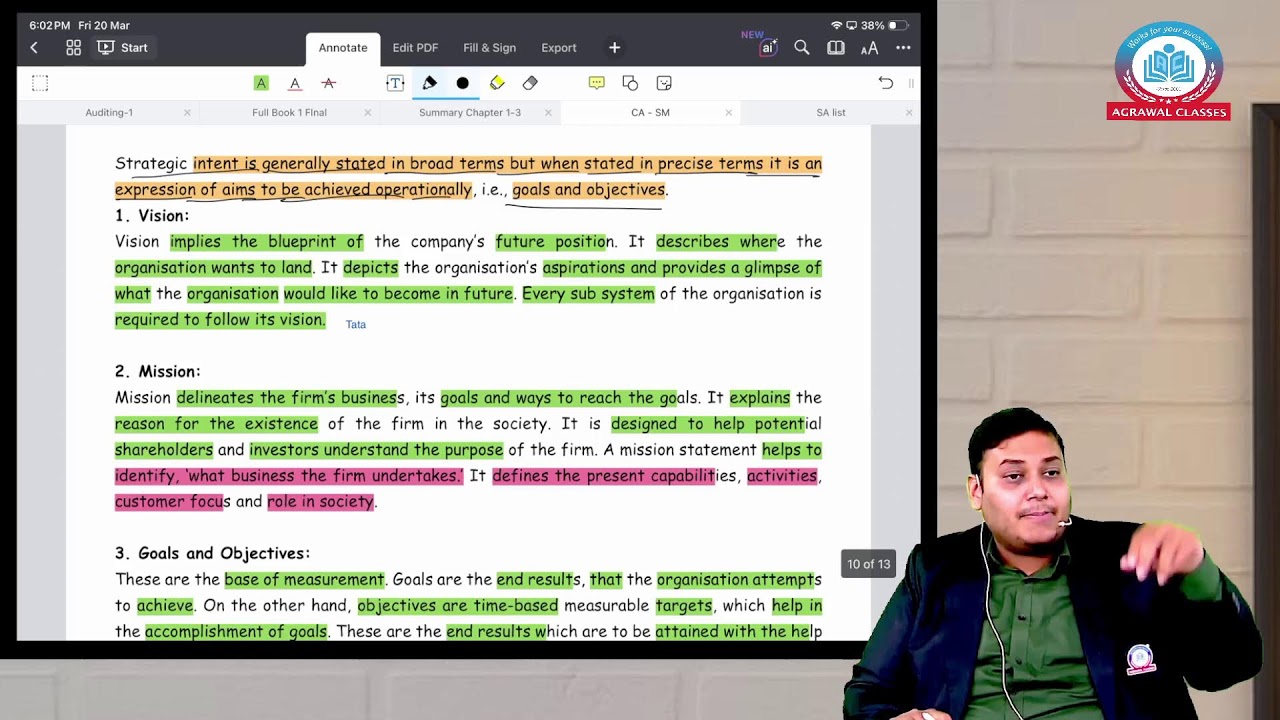Click the '2. Mission:' heading
Screen dimensions: 1280x720
[x=158, y=372]
